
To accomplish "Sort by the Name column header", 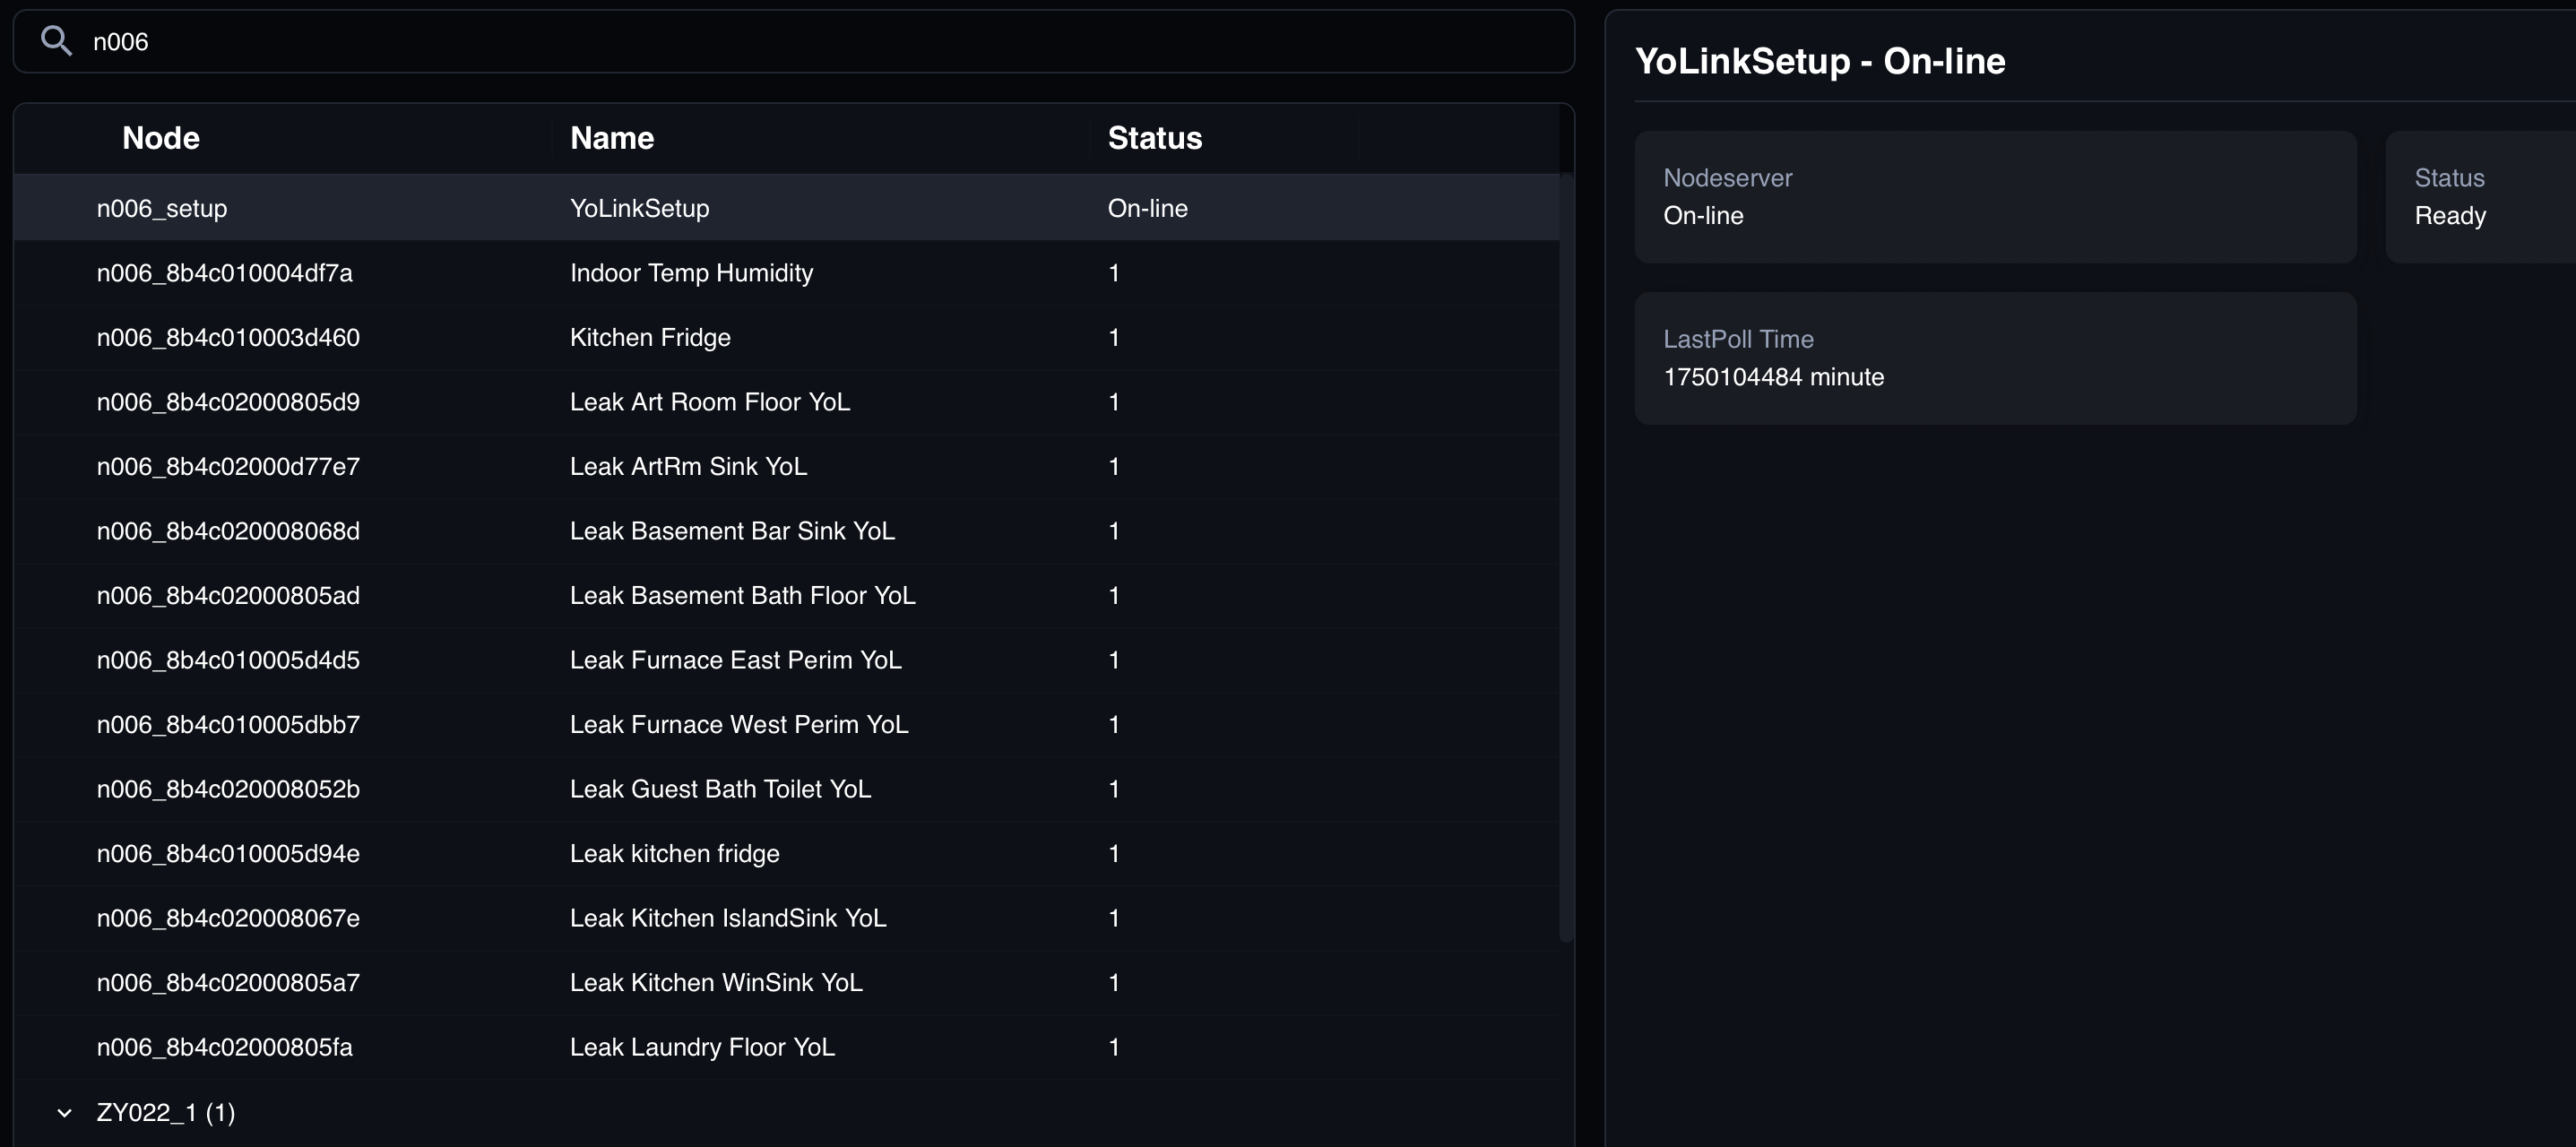I will click(612, 138).
